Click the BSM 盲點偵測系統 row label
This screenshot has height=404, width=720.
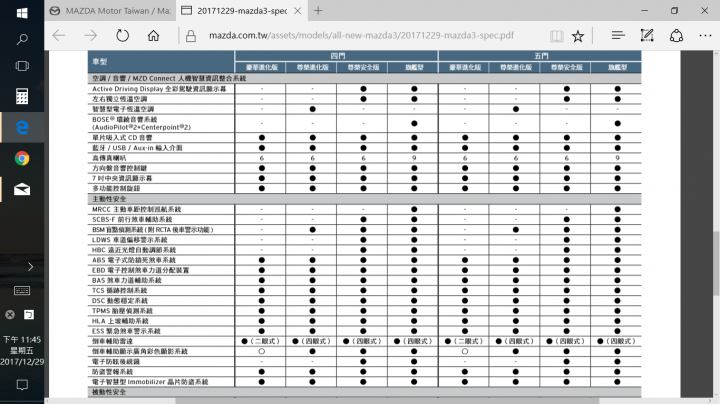[152, 230]
